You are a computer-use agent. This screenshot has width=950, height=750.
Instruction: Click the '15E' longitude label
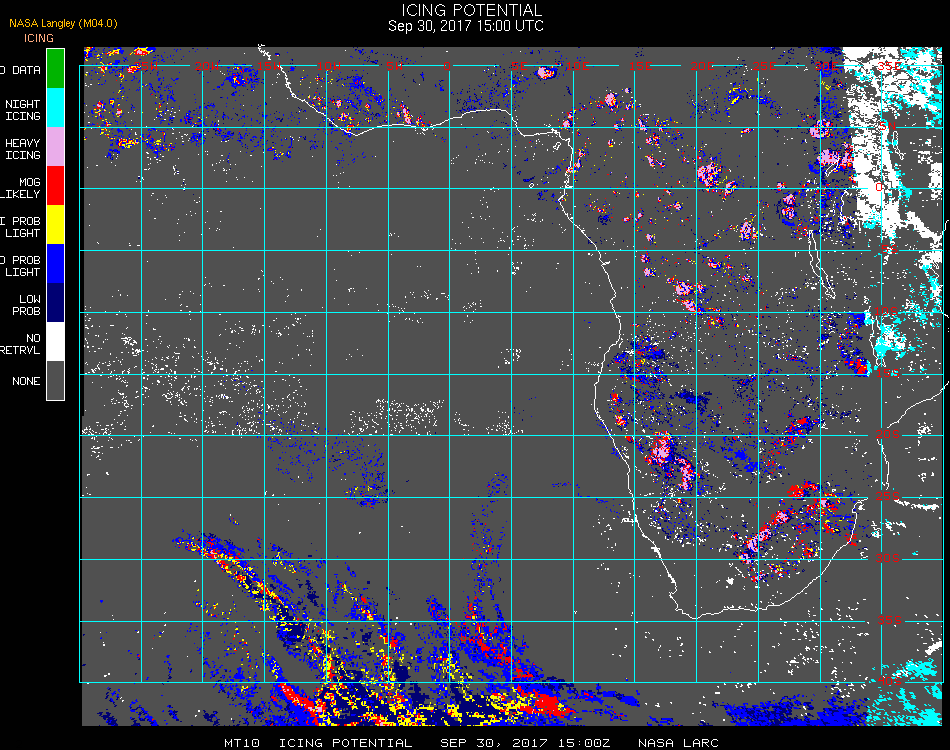[640, 66]
